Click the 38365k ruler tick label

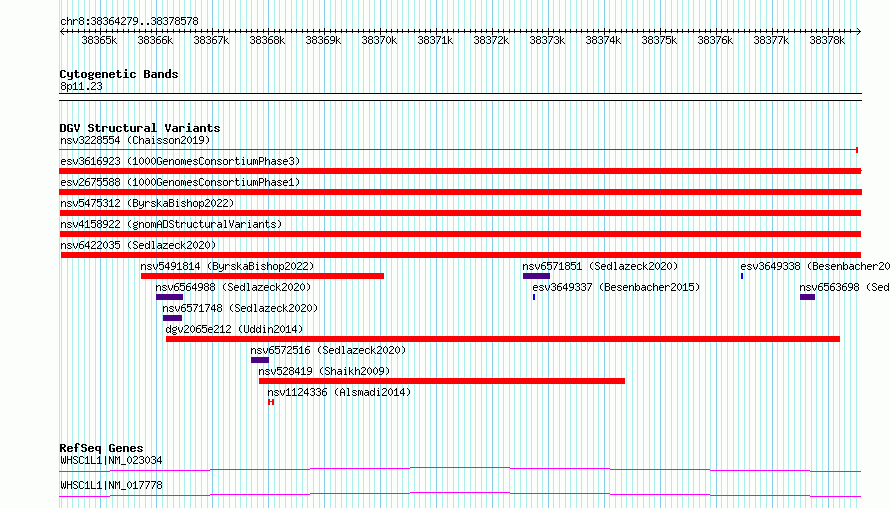tap(99, 41)
